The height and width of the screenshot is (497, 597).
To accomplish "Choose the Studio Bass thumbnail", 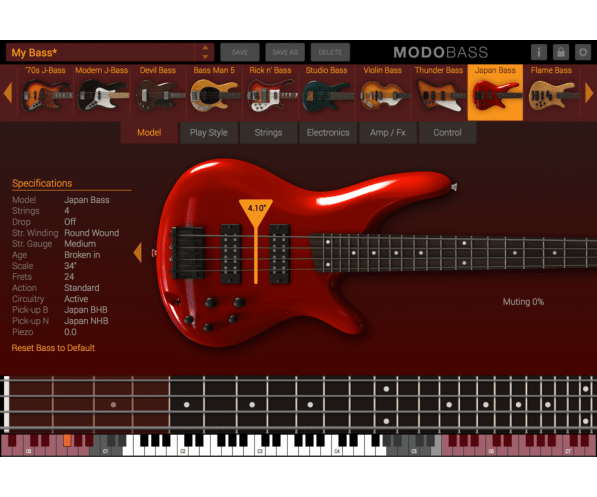I will pyautogui.click(x=326, y=93).
